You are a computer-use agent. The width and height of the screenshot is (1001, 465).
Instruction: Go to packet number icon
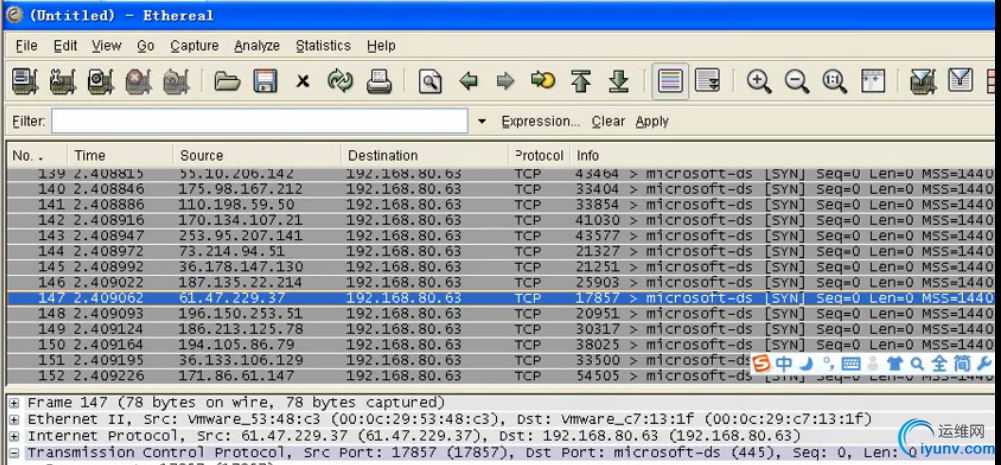[x=543, y=81]
